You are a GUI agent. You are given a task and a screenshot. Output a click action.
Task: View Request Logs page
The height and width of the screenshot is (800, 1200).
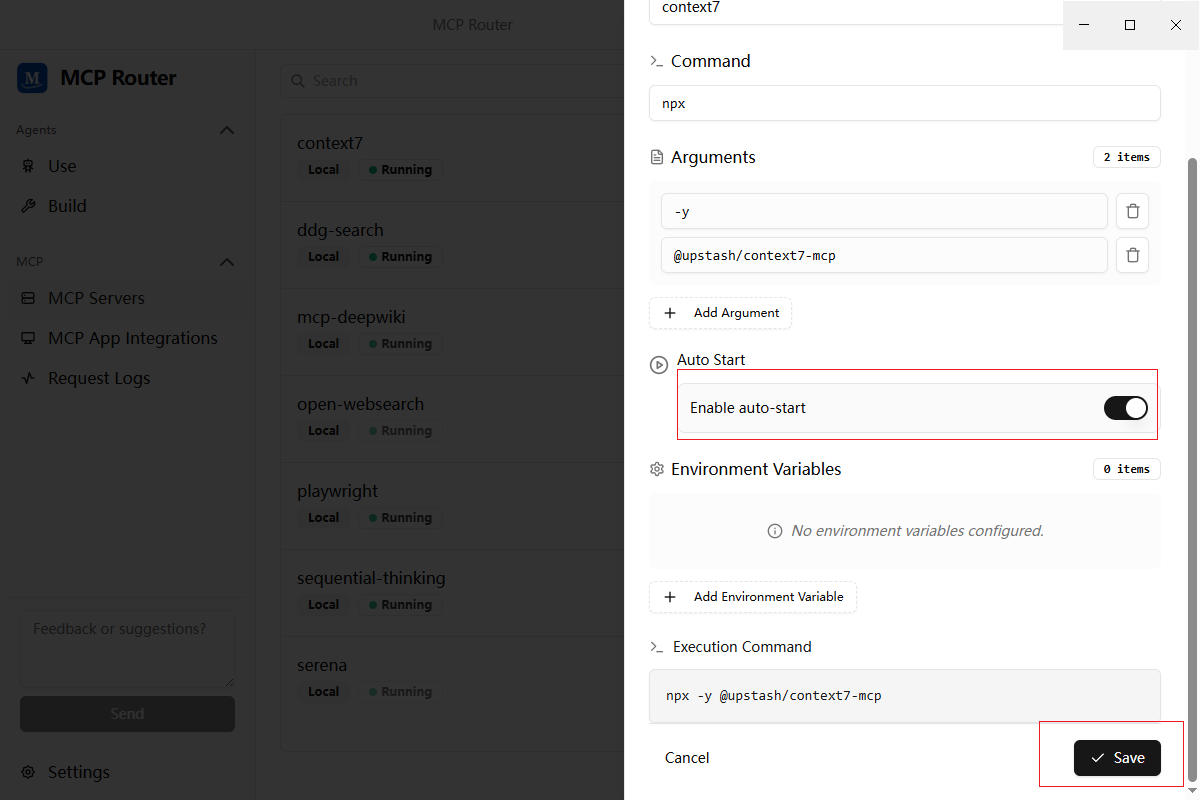click(x=99, y=378)
